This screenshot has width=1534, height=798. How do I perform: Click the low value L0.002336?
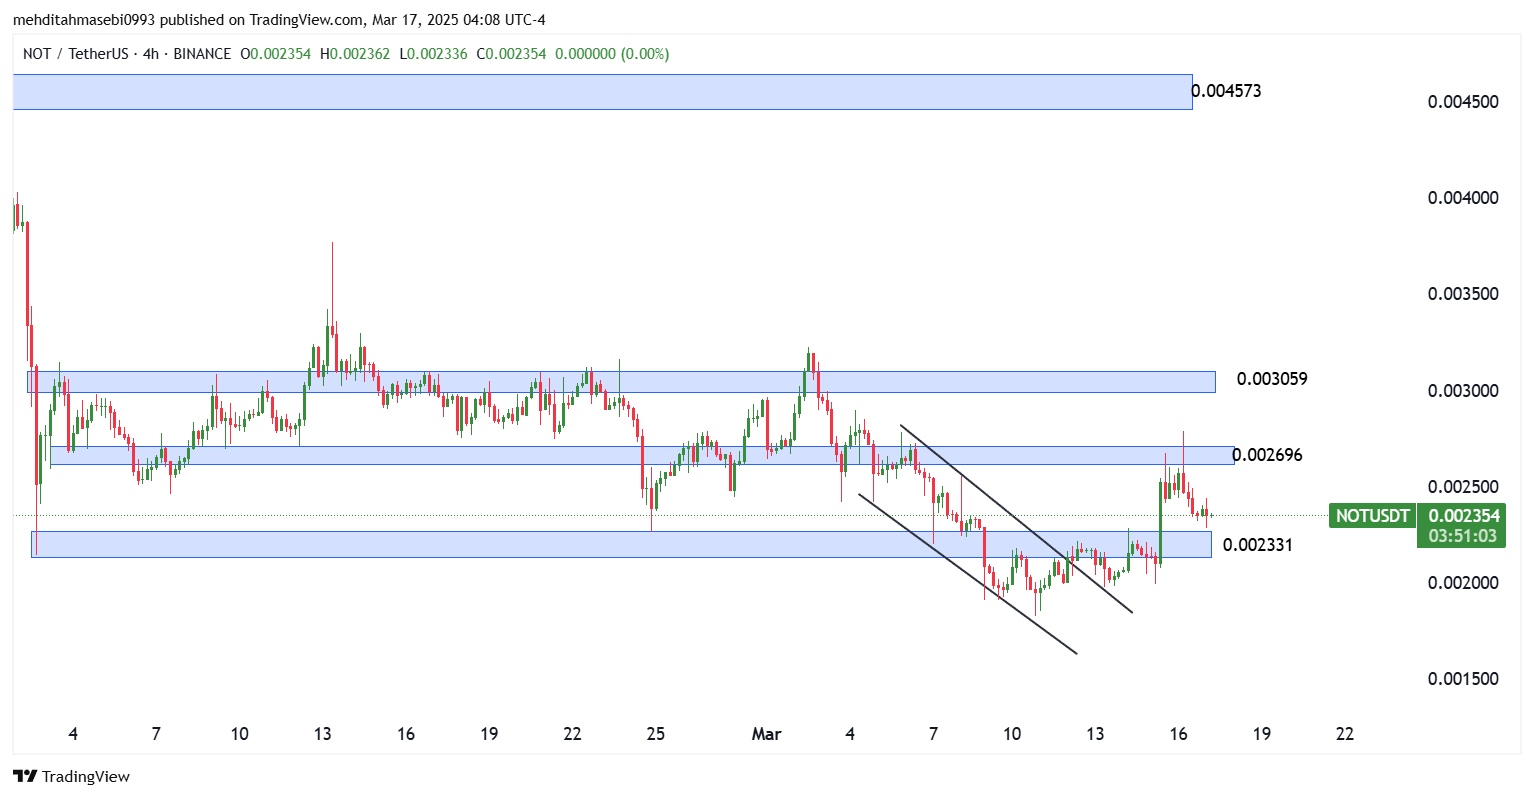tap(433, 54)
